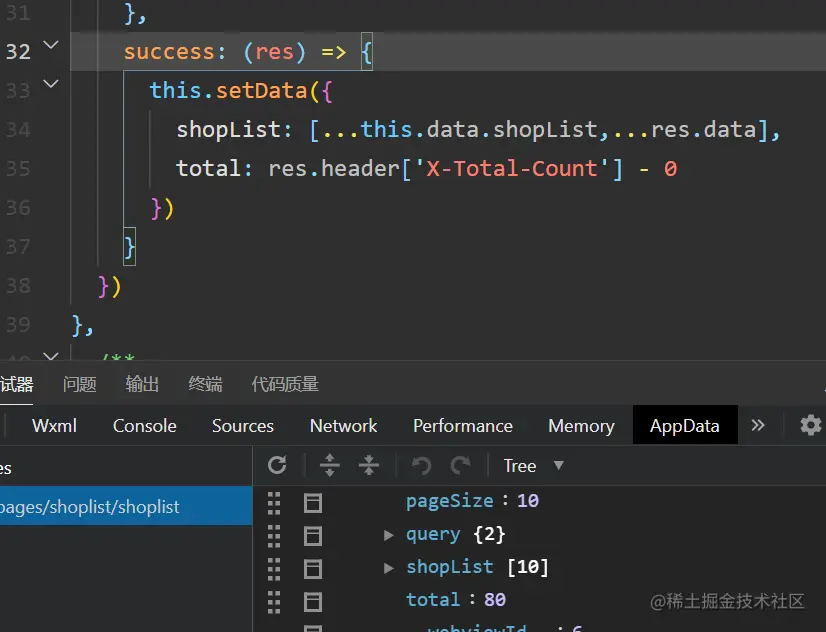Viewport: 826px width, 632px height.
Task: Undo last AppData edit
Action: (x=421, y=466)
